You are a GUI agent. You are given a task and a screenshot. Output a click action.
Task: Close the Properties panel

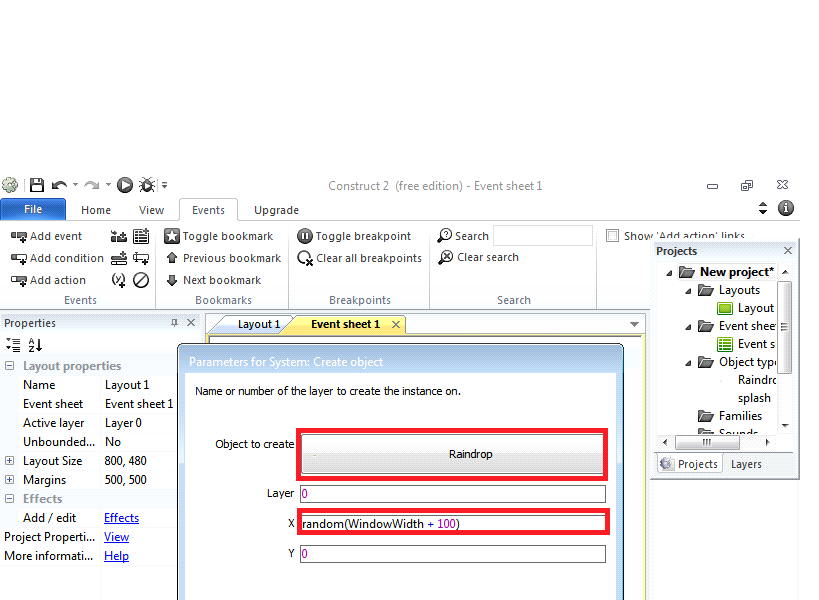point(191,323)
